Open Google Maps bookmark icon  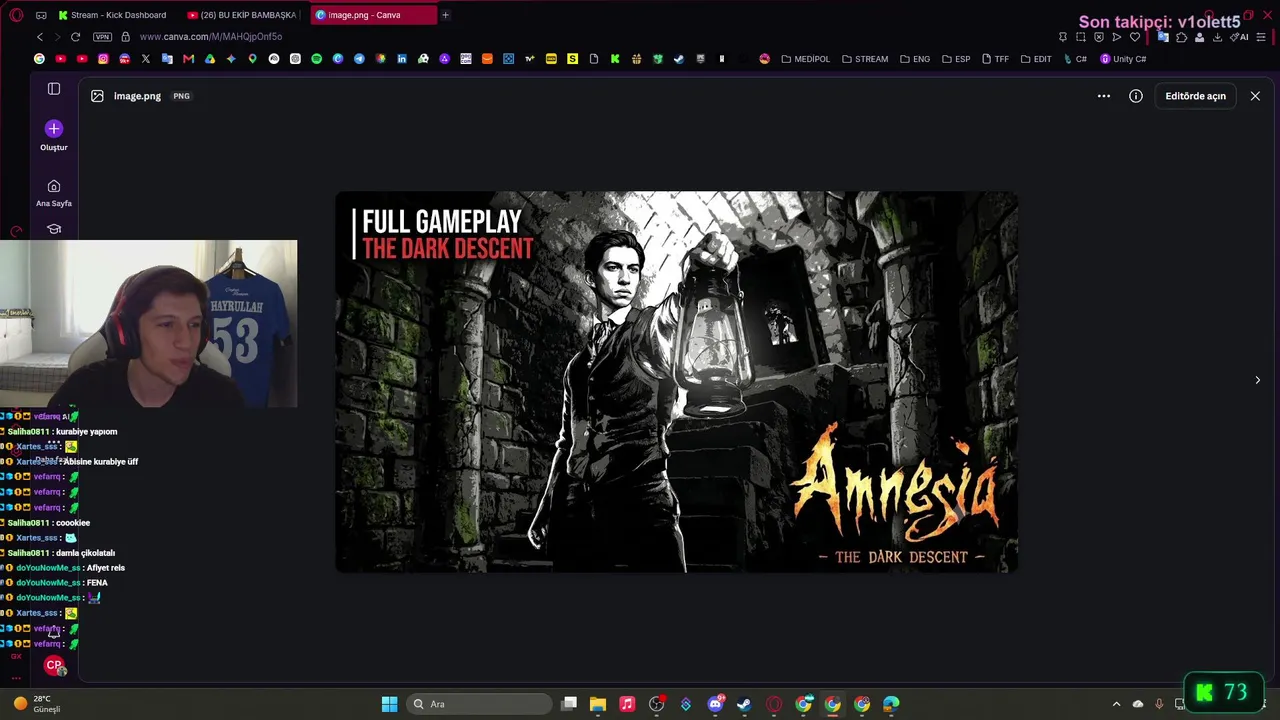pyautogui.click(x=252, y=59)
